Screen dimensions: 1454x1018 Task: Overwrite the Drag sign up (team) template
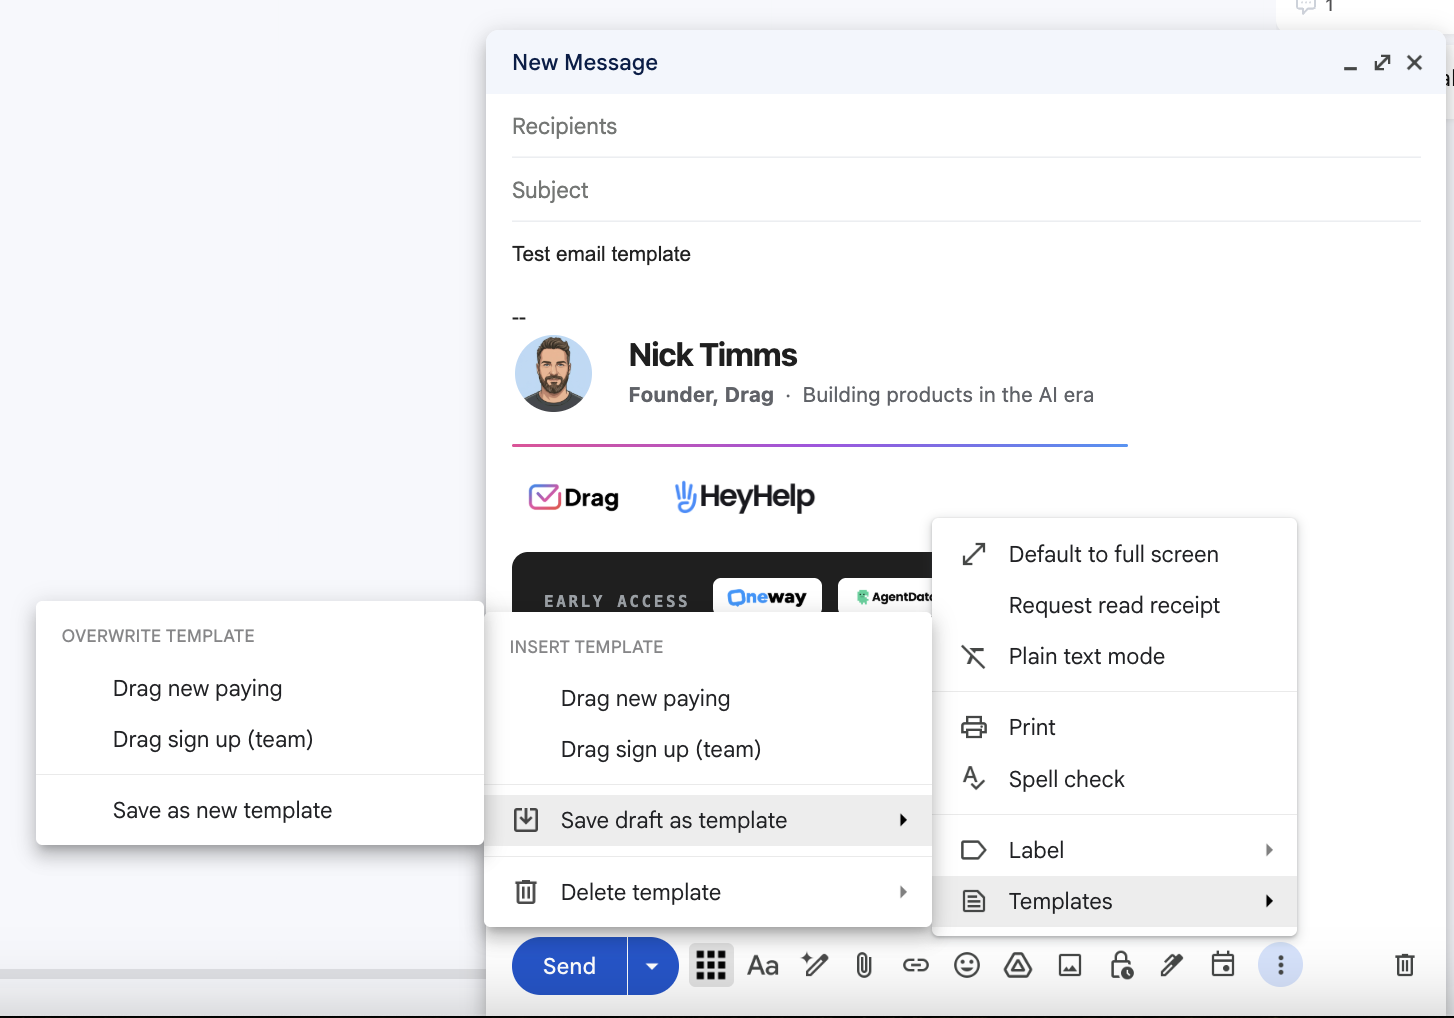pos(260,739)
